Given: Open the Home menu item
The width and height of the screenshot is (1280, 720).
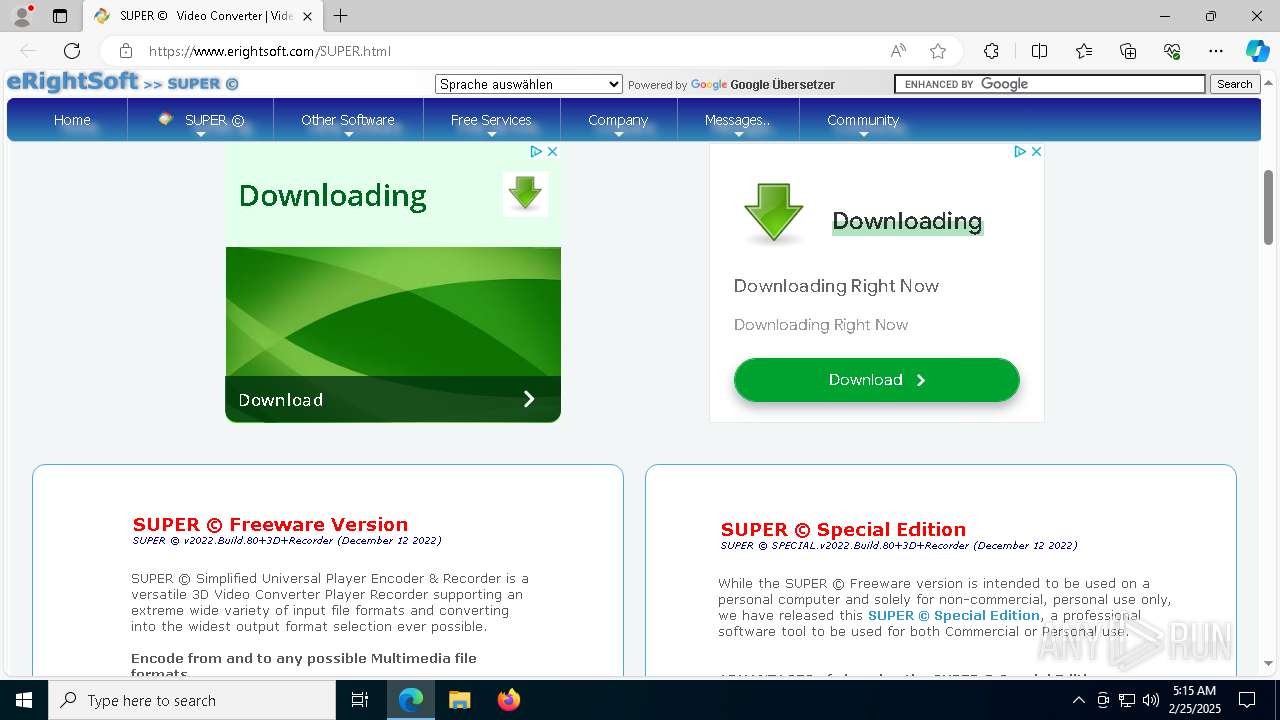Looking at the screenshot, I should click(72, 120).
